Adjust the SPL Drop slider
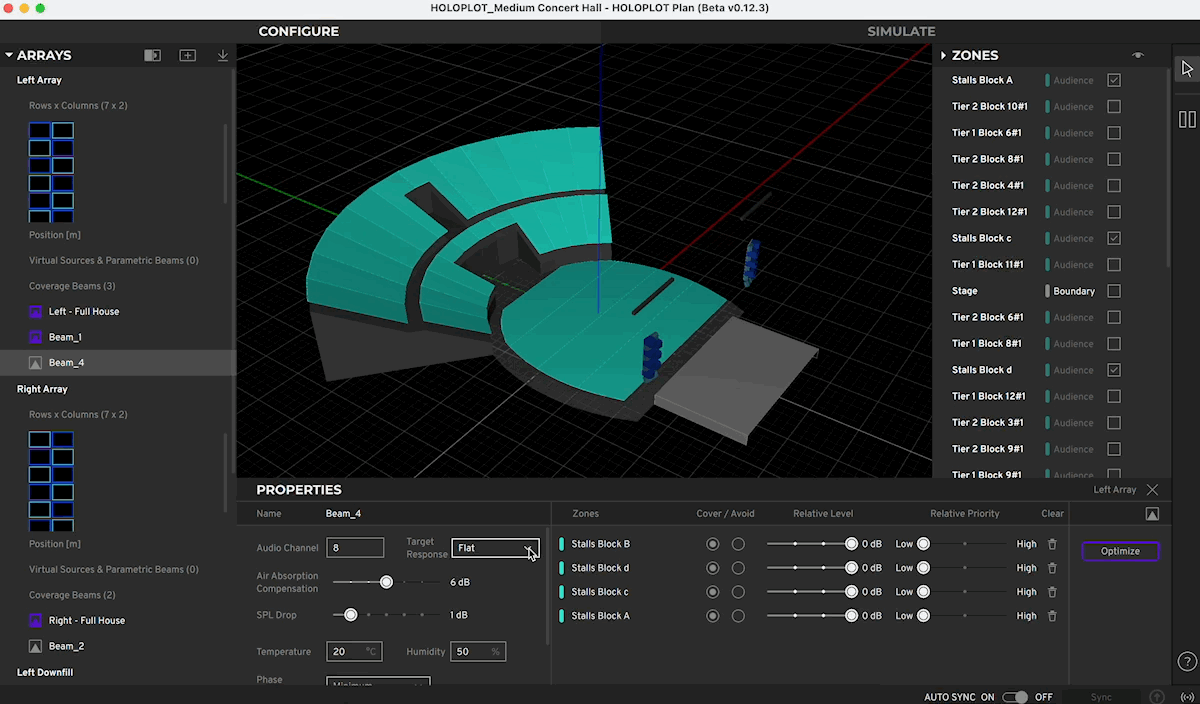Image resolution: width=1200 pixels, height=704 pixels. pos(351,615)
